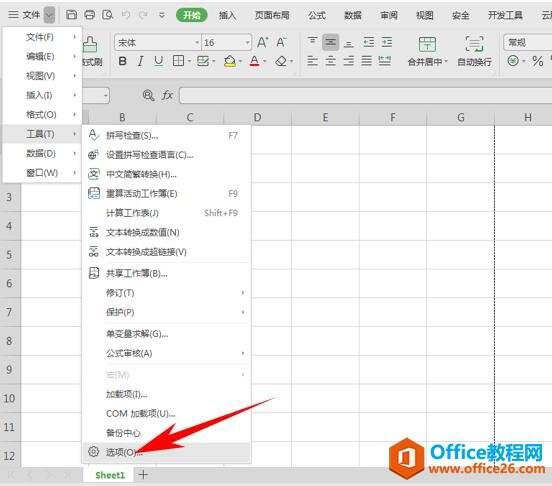Select 拼写检查(S) menu item

coord(166,135)
